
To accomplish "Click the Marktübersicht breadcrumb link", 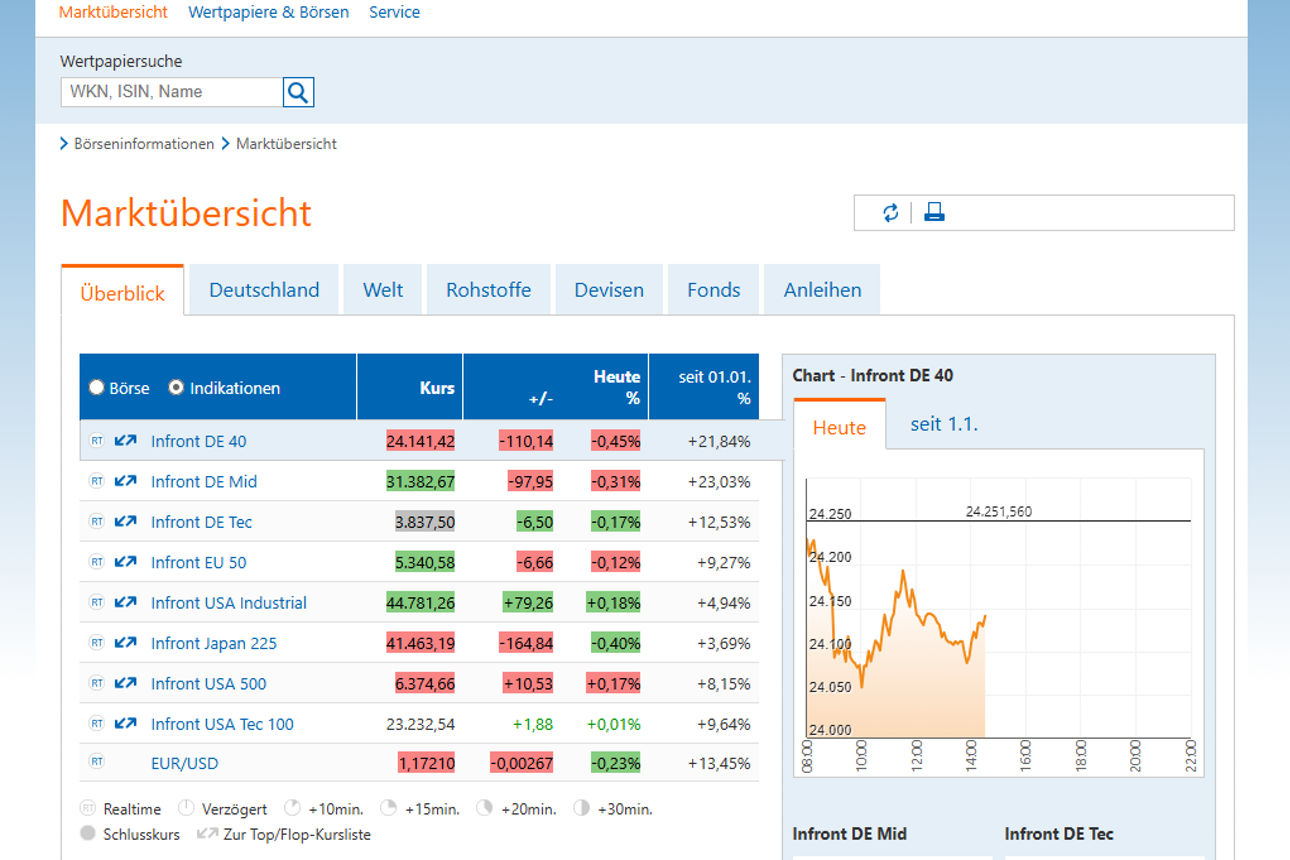I will pyautogui.click(x=286, y=144).
